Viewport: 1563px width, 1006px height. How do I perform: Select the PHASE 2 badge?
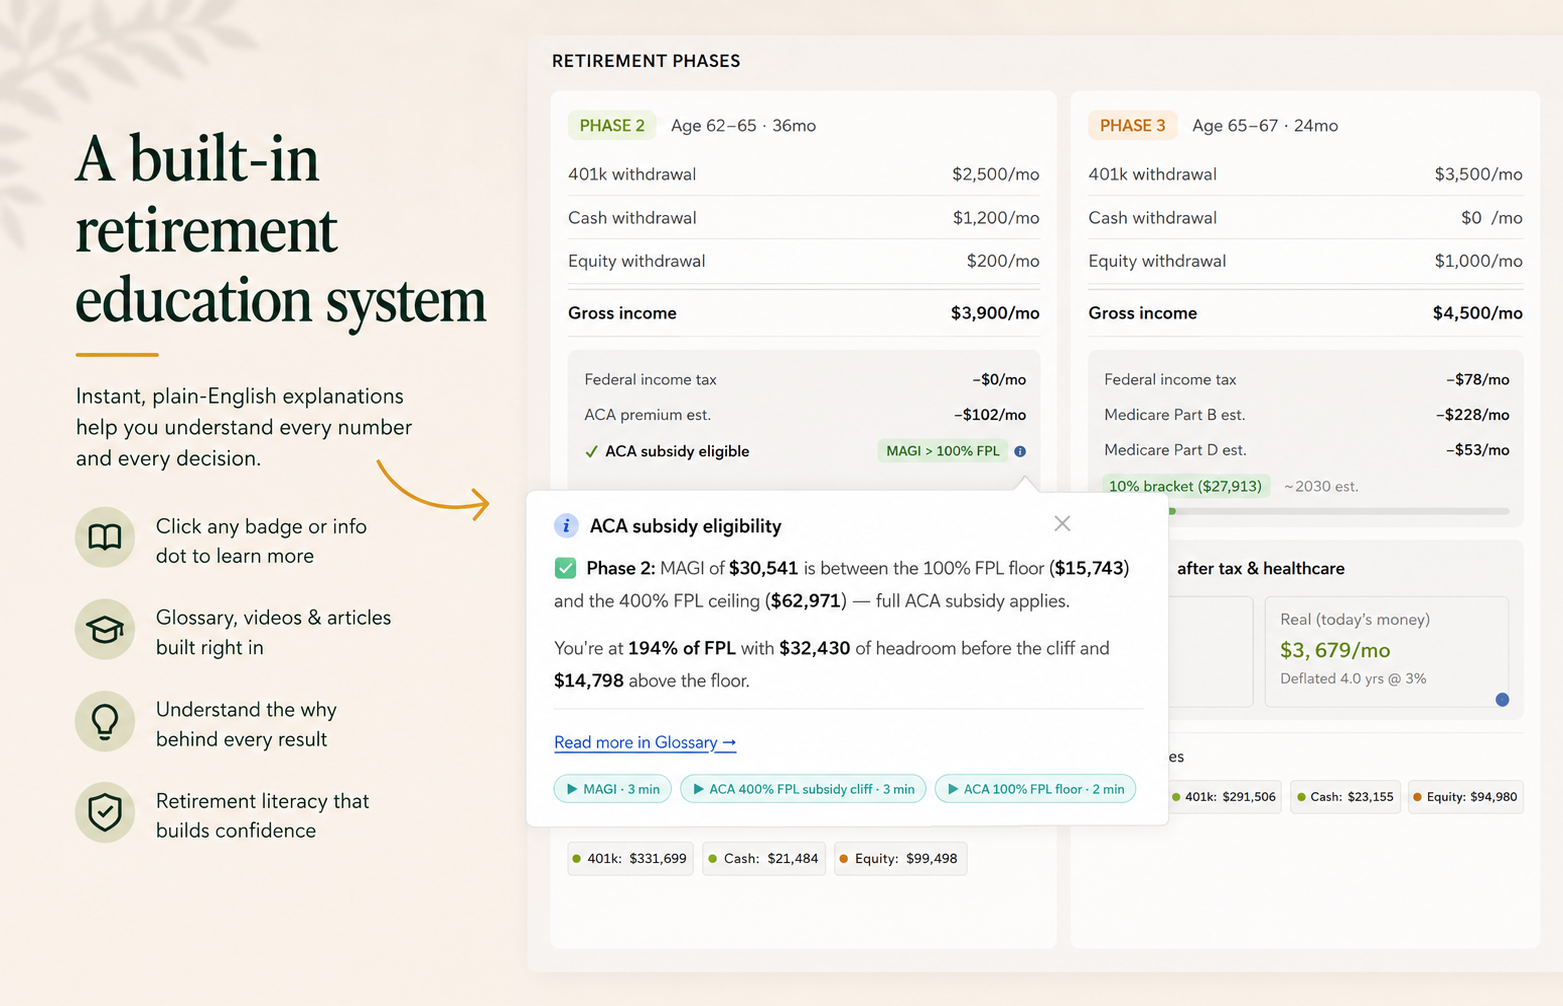[x=612, y=125]
